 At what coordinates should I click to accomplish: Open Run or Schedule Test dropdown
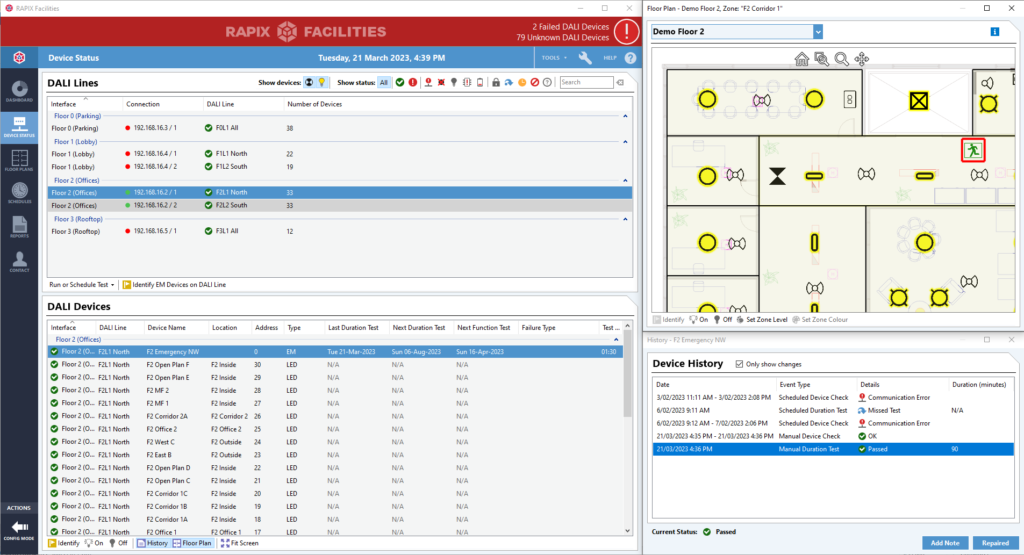pyautogui.click(x=82, y=285)
